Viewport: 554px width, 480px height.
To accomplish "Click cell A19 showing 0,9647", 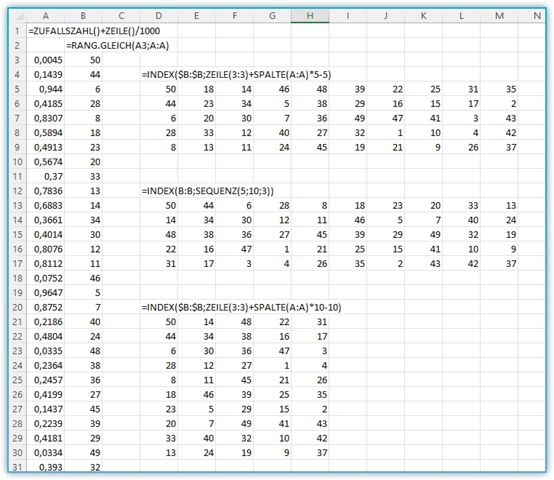I will (x=46, y=293).
